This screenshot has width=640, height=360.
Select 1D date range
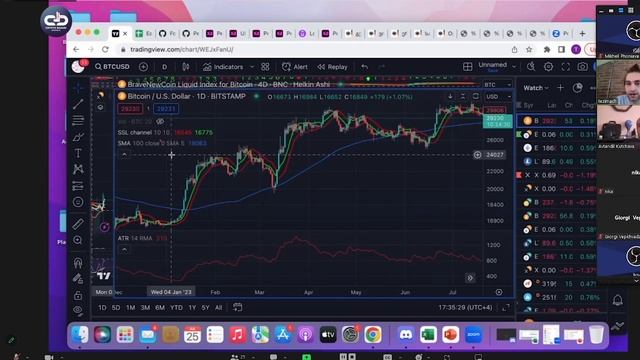coord(102,307)
